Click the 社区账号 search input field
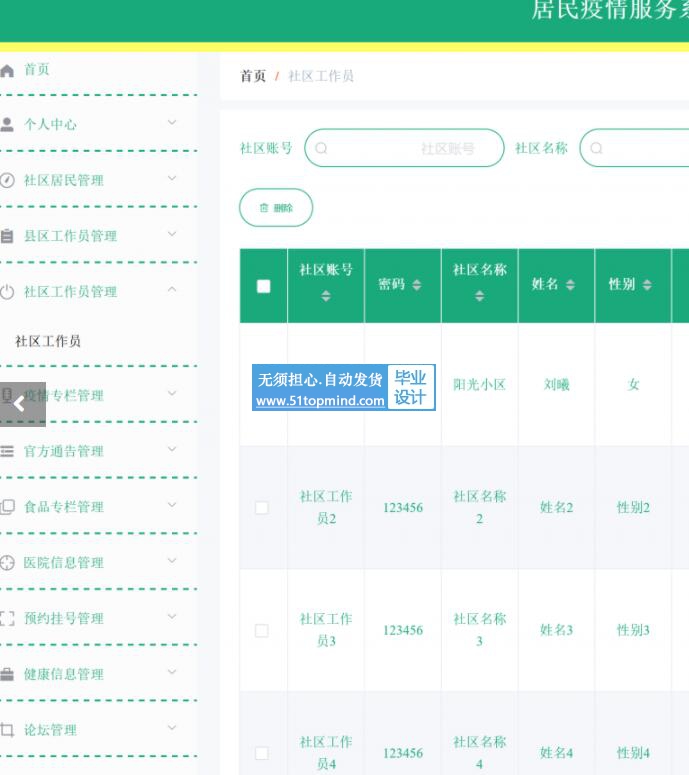 (x=404, y=148)
